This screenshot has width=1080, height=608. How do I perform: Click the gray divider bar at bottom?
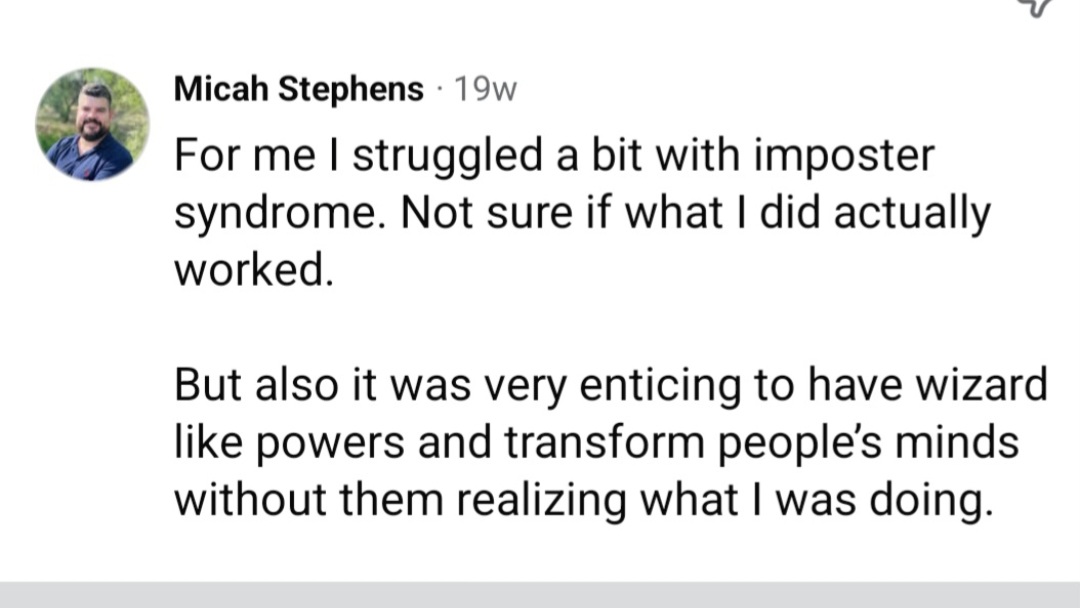(x=540, y=595)
